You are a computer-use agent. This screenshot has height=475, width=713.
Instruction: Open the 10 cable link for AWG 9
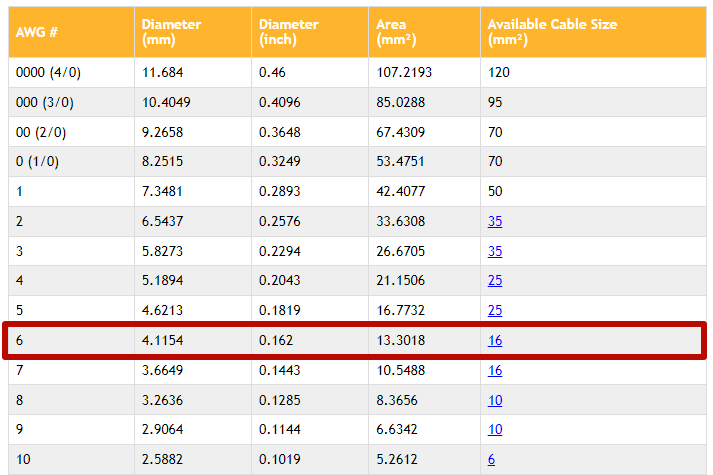click(495, 431)
